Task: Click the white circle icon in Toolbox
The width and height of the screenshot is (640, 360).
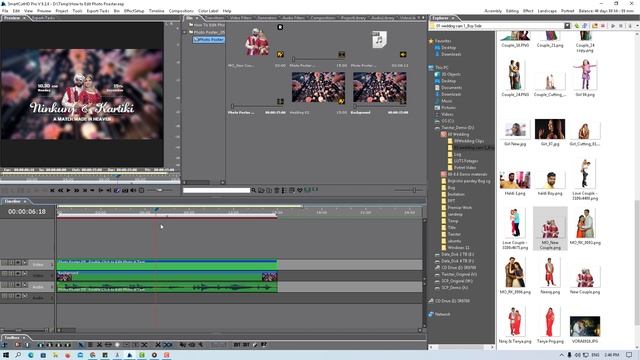Action: click(118, 345)
